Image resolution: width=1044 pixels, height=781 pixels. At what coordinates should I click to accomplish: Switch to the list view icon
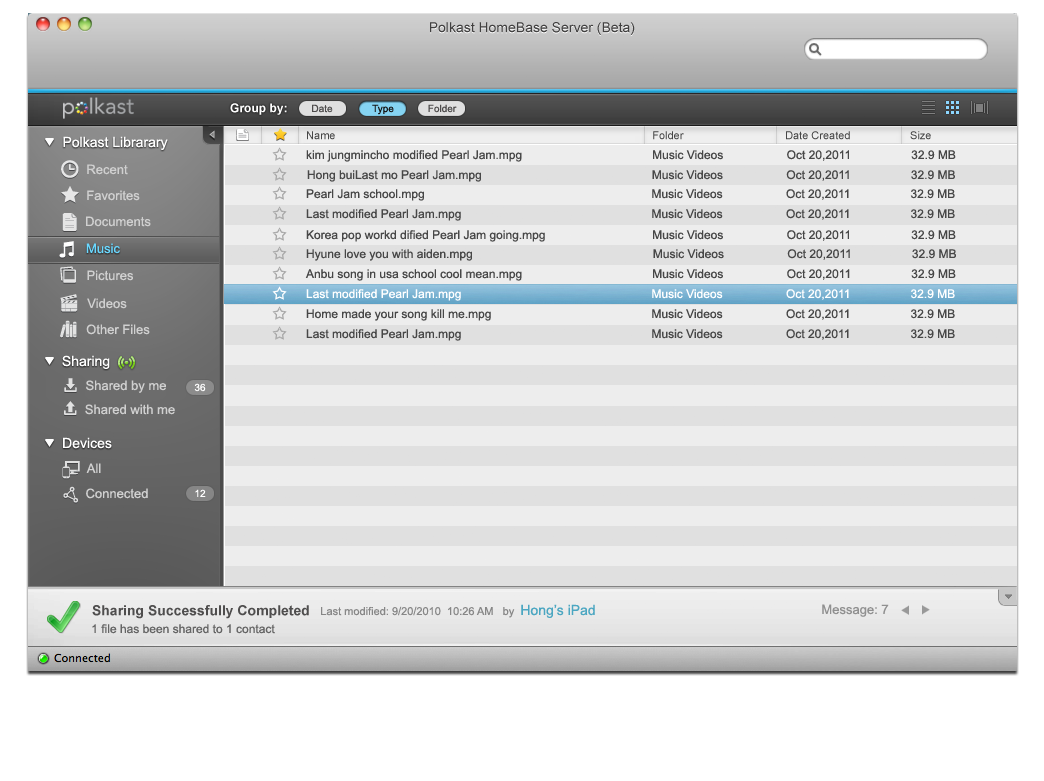[928, 108]
